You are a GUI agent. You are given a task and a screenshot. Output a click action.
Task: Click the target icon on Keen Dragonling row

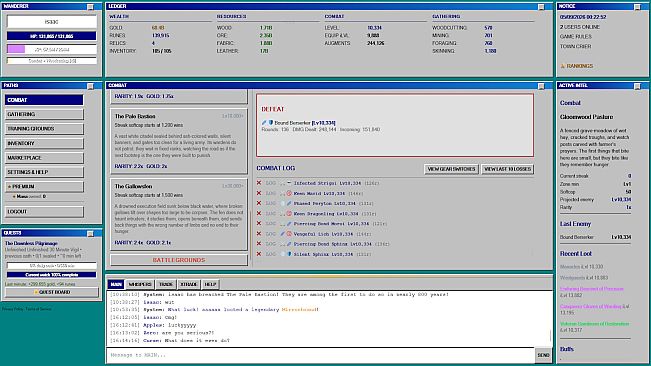[289, 214]
